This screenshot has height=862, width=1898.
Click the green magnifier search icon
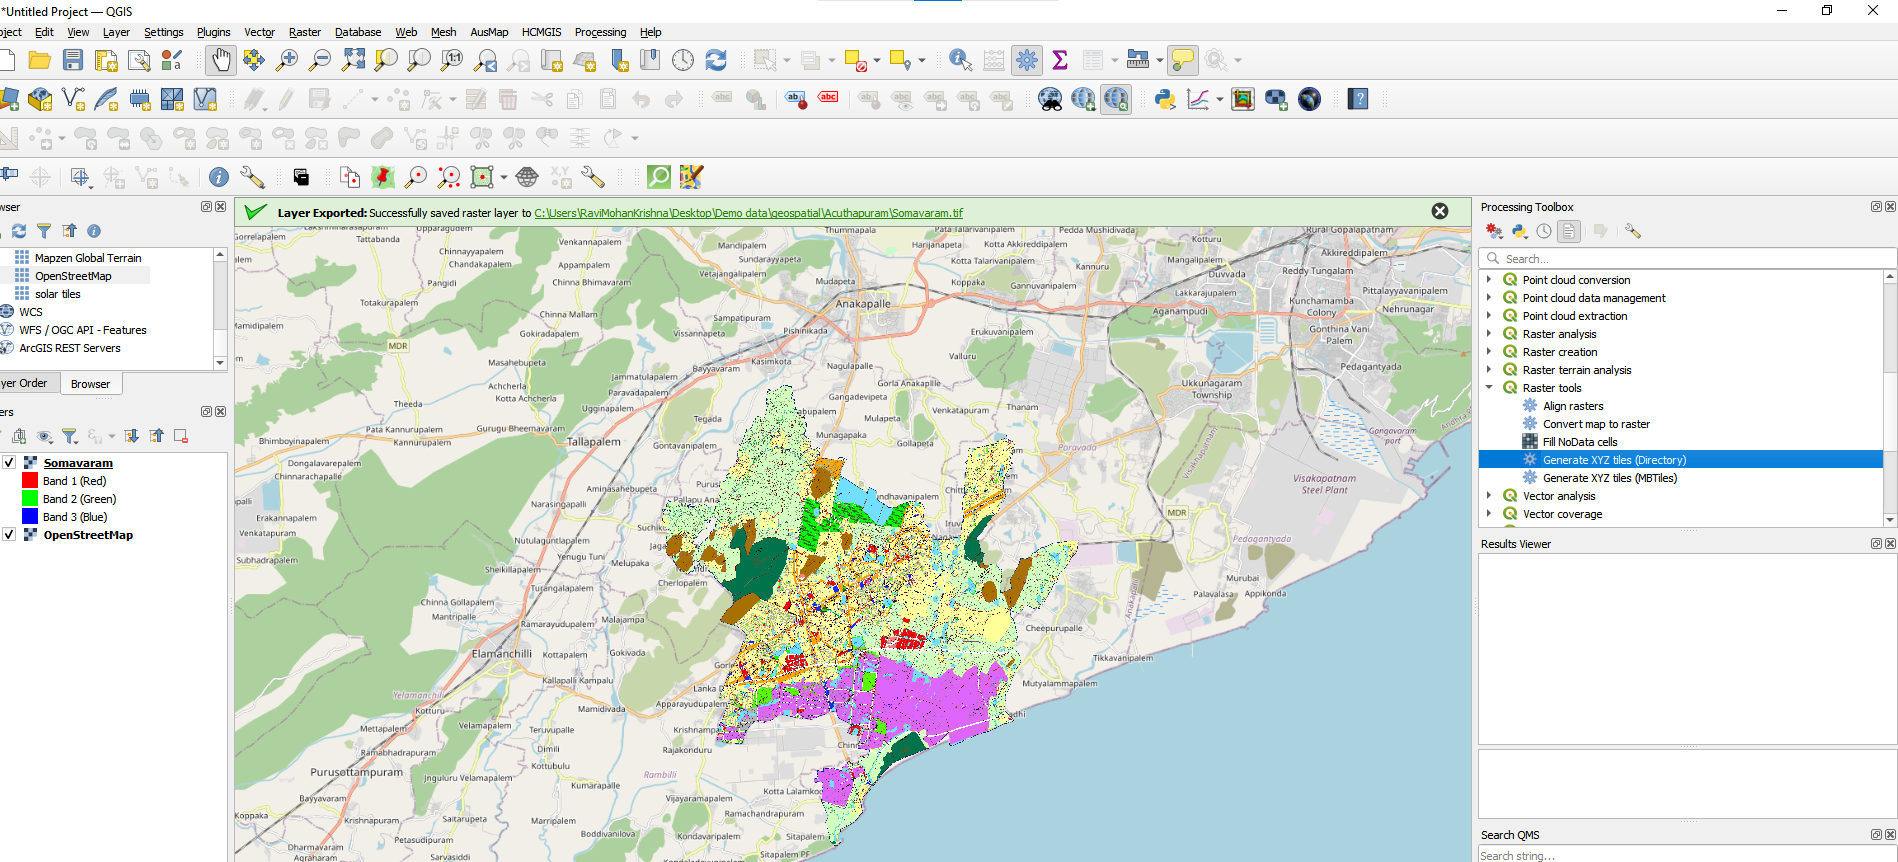tap(659, 177)
